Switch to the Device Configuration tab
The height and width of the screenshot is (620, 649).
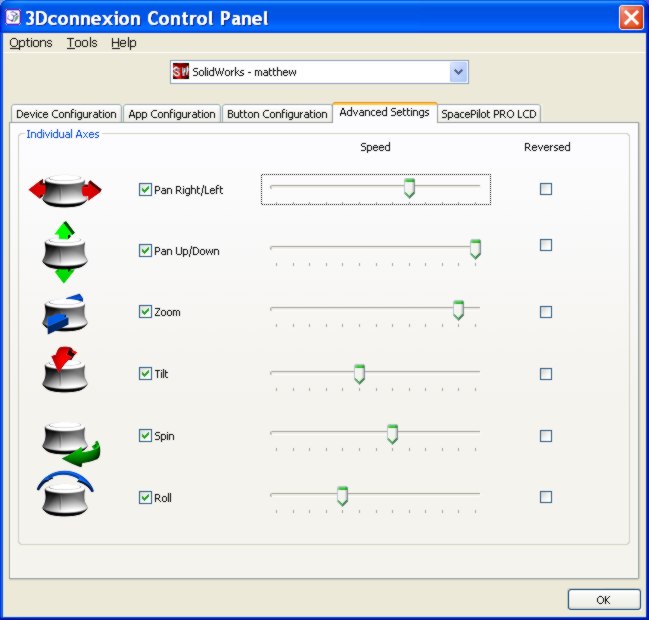pos(66,114)
